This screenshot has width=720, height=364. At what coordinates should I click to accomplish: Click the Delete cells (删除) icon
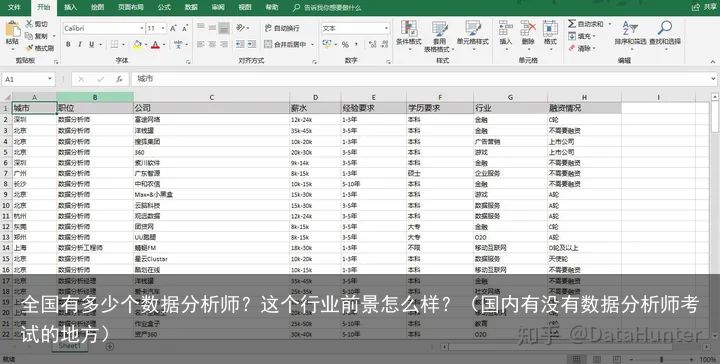[x=528, y=33]
